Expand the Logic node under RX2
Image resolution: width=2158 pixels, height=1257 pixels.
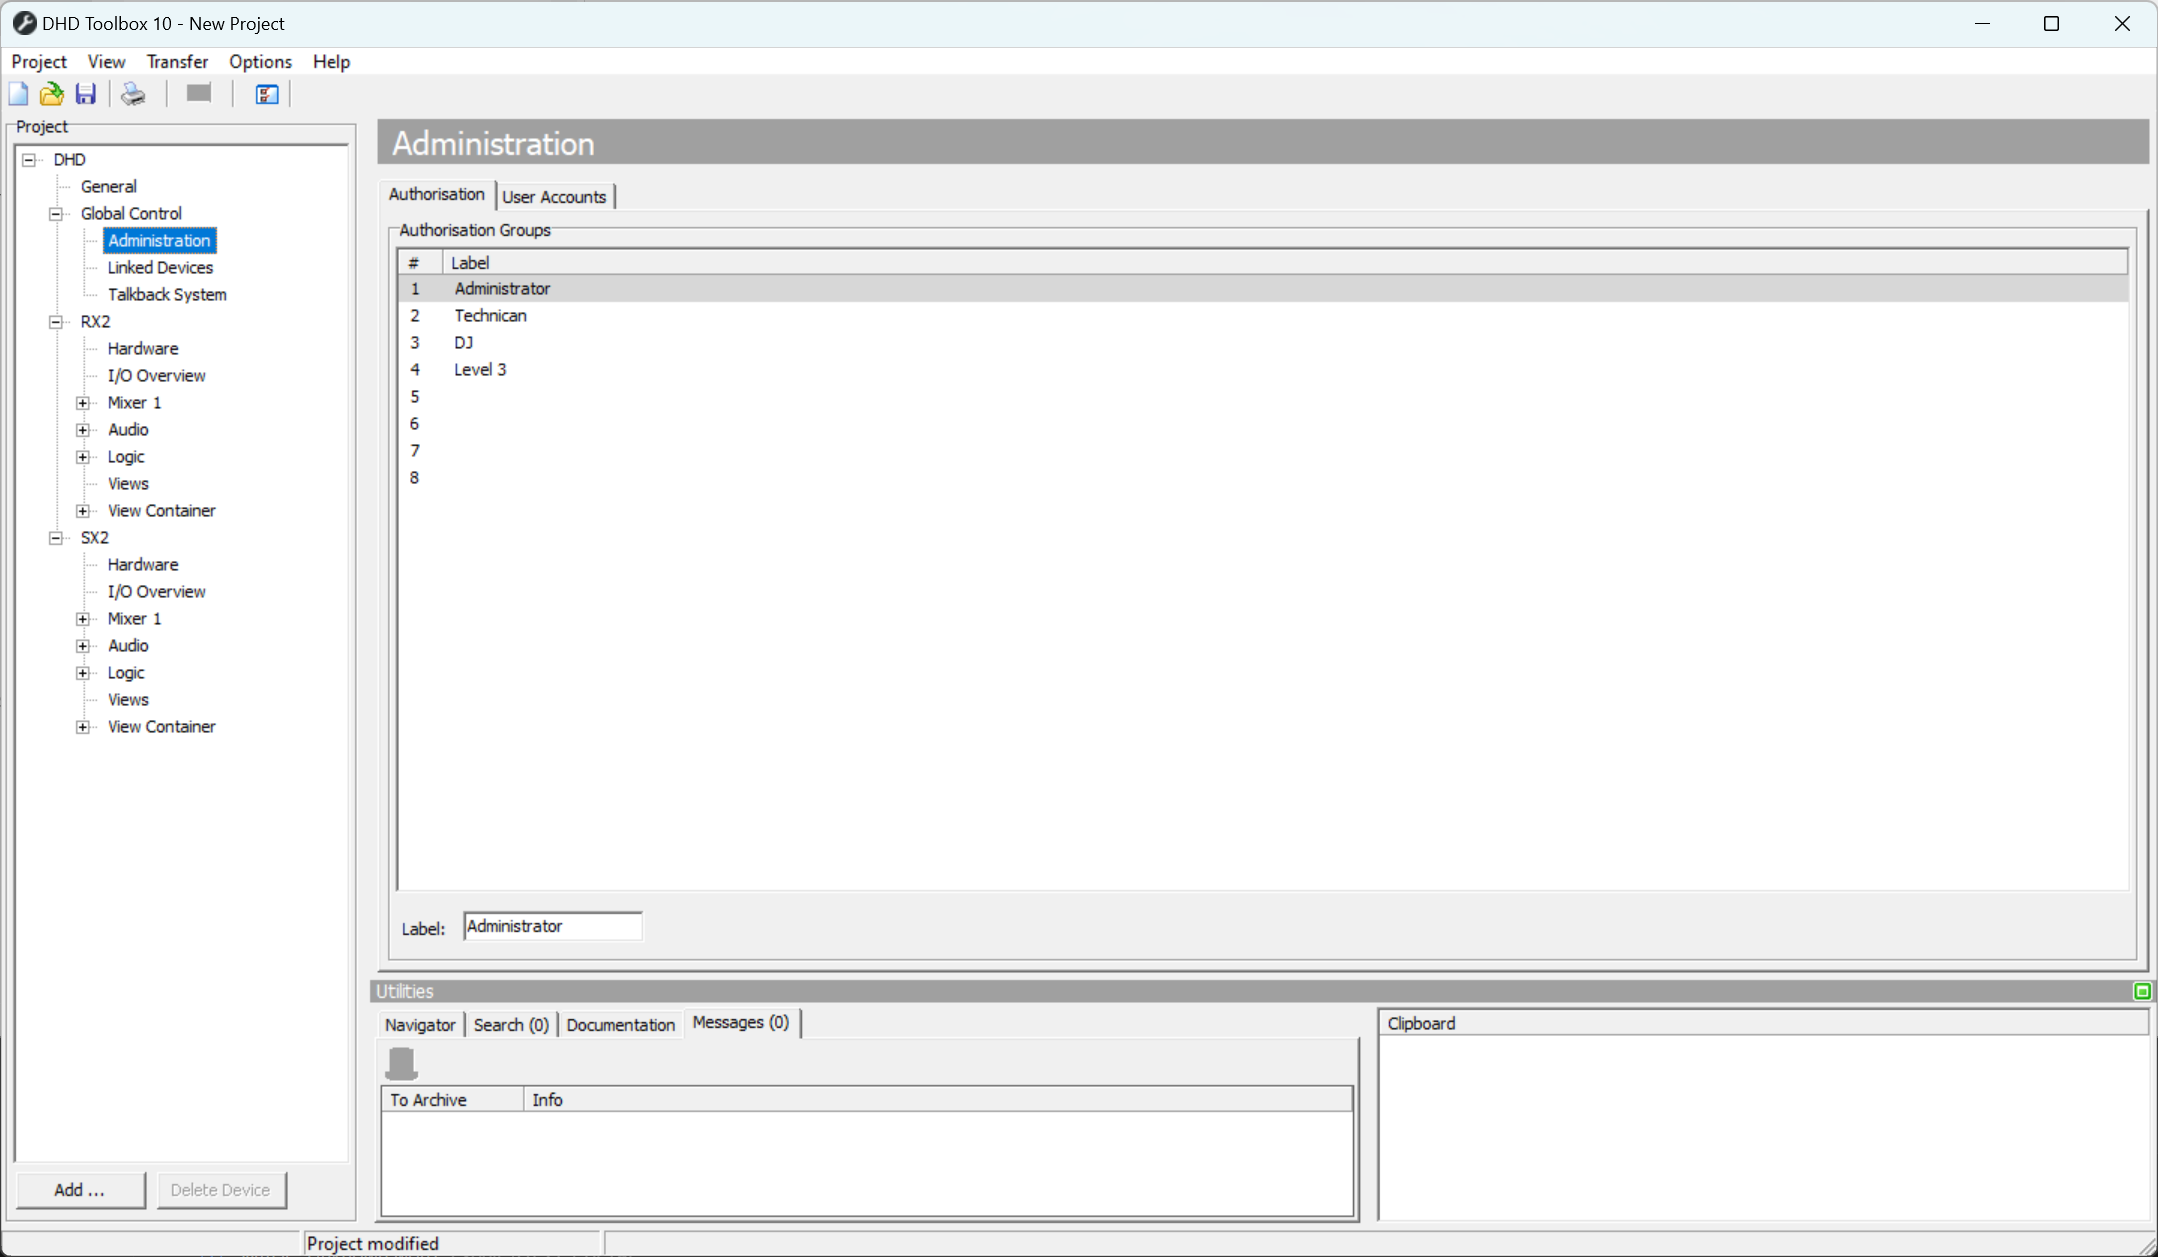[84, 456]
